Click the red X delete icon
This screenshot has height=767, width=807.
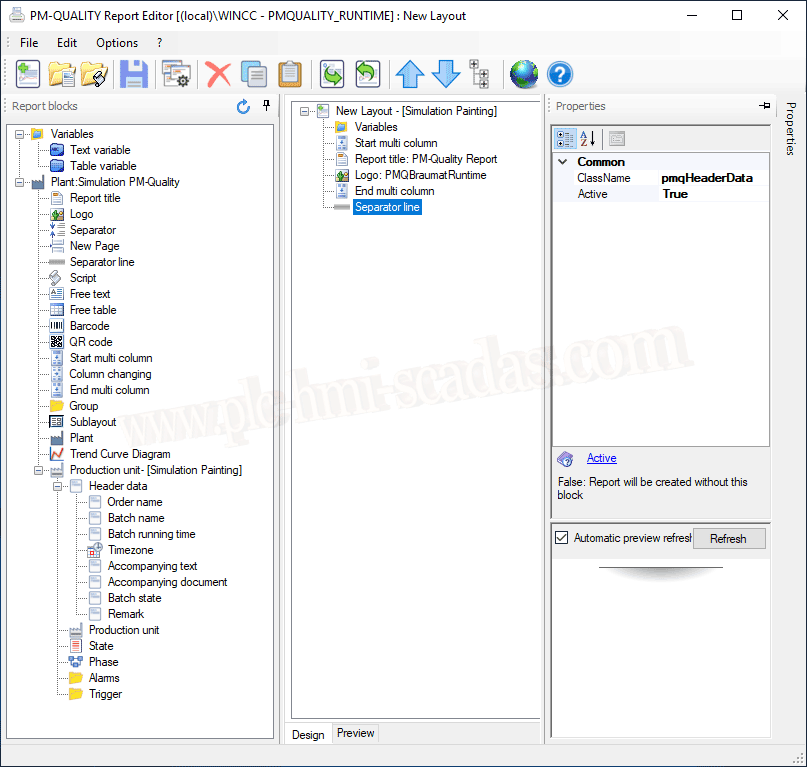pos(218,75)
